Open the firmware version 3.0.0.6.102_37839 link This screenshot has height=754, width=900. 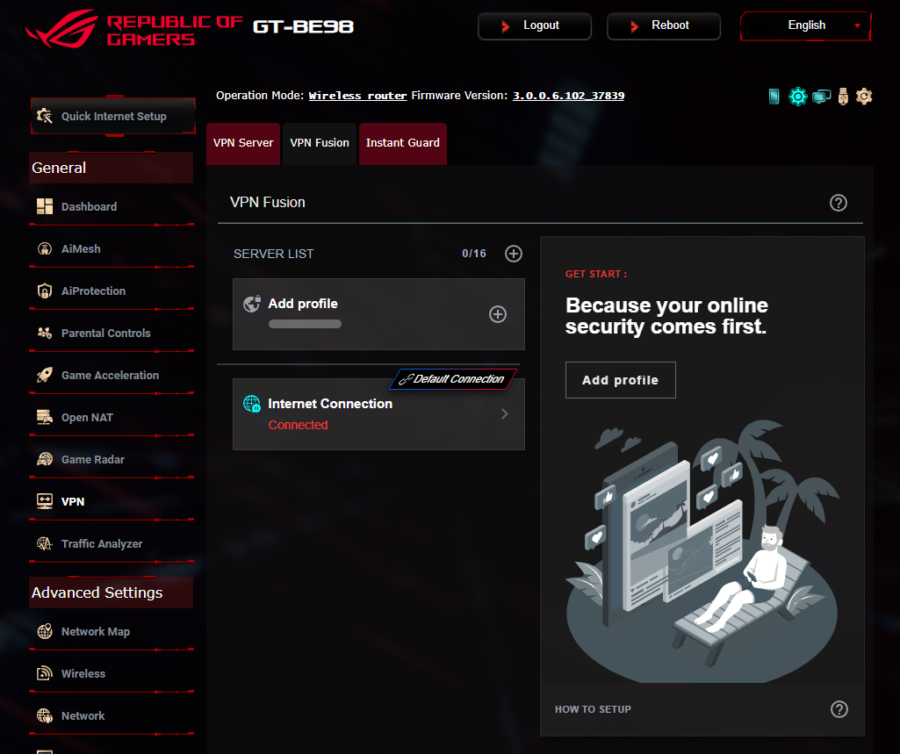click(568, 96)
